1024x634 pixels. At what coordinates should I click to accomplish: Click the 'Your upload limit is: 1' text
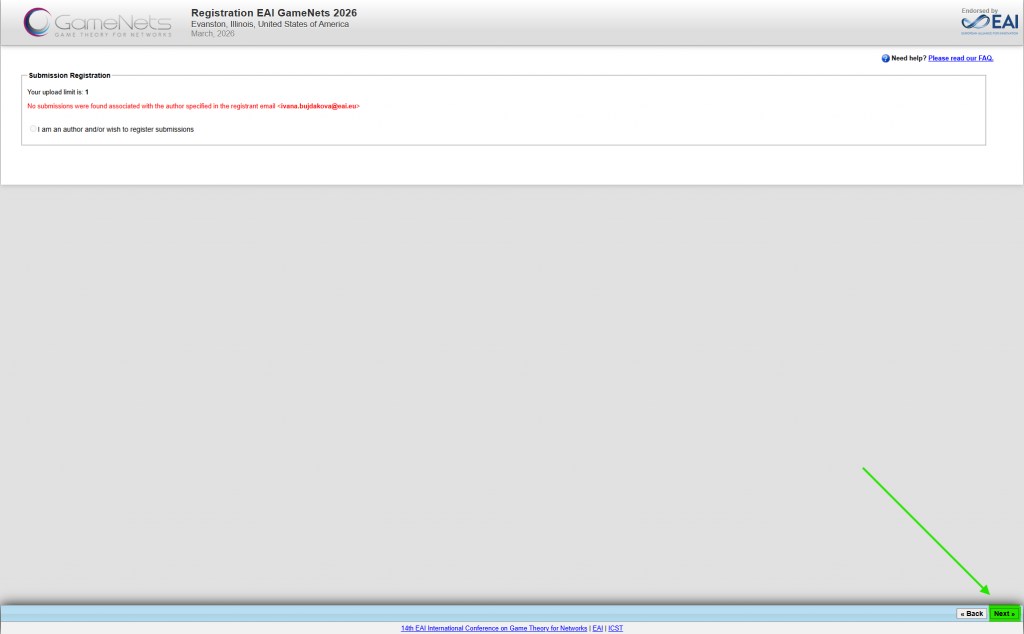[58, 92]
